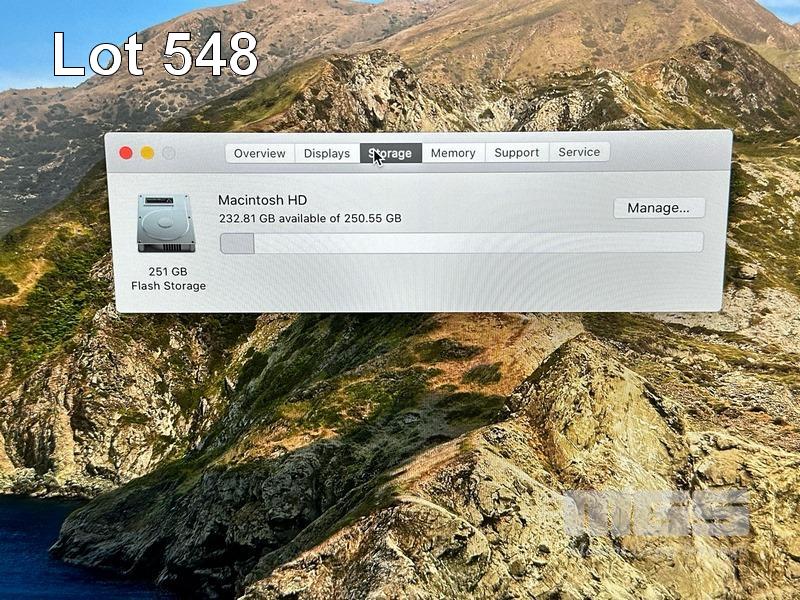This screenshot has width=800, height=600.
Task: Switch to the Overview tab
Action: point(260,153)
